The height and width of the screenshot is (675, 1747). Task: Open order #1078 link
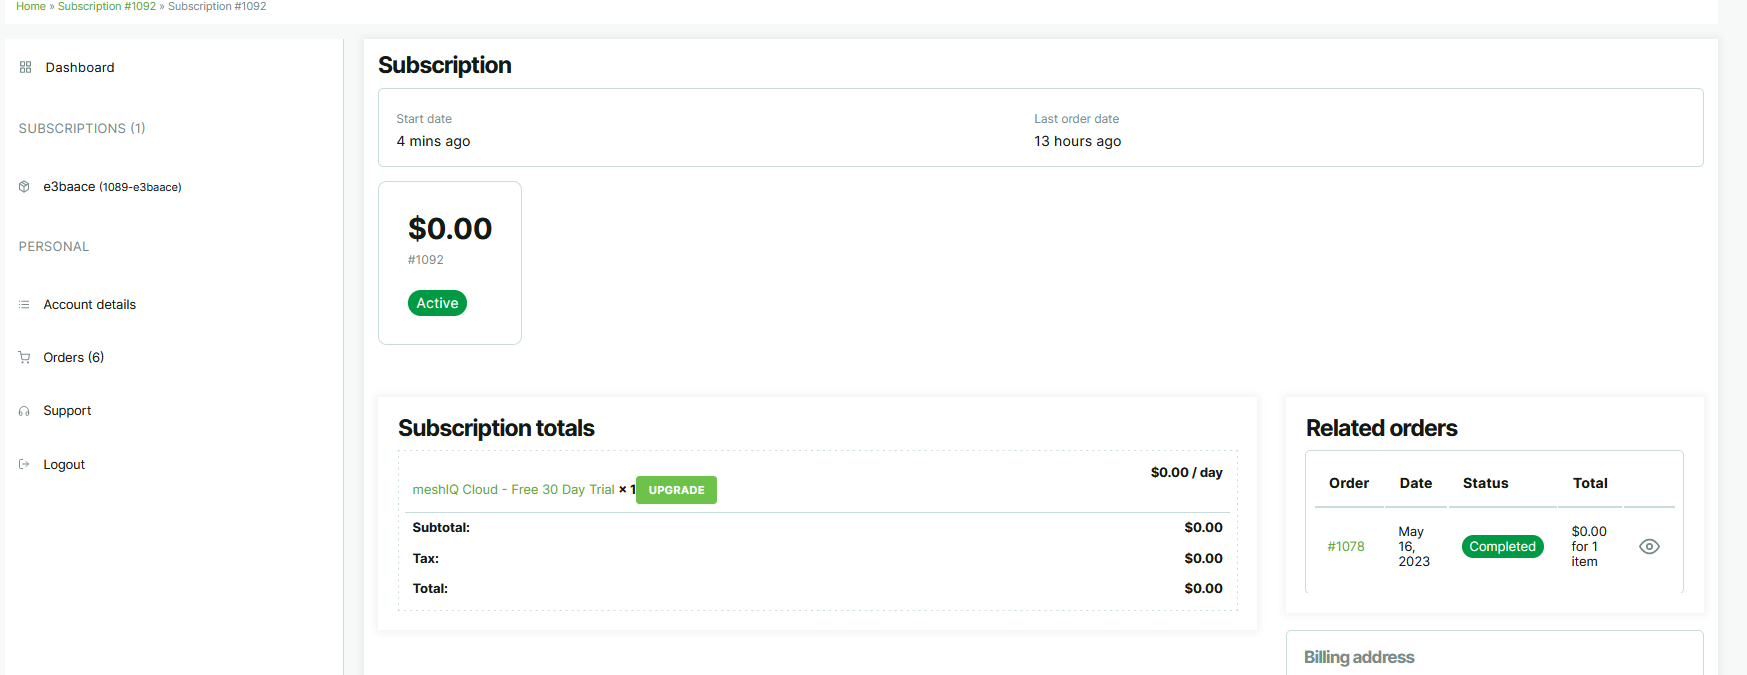pyautogui.click(x=1345, y=546)
